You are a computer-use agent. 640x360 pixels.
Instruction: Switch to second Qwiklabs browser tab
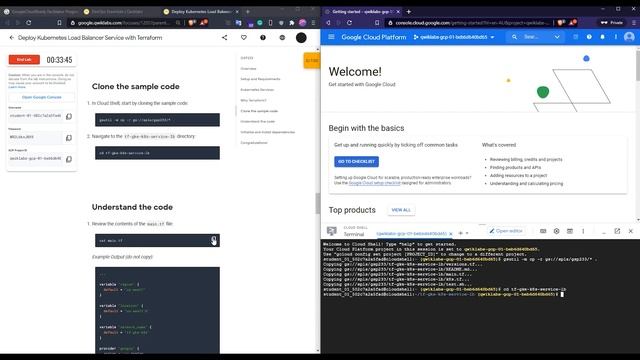(x=118, y=11)
